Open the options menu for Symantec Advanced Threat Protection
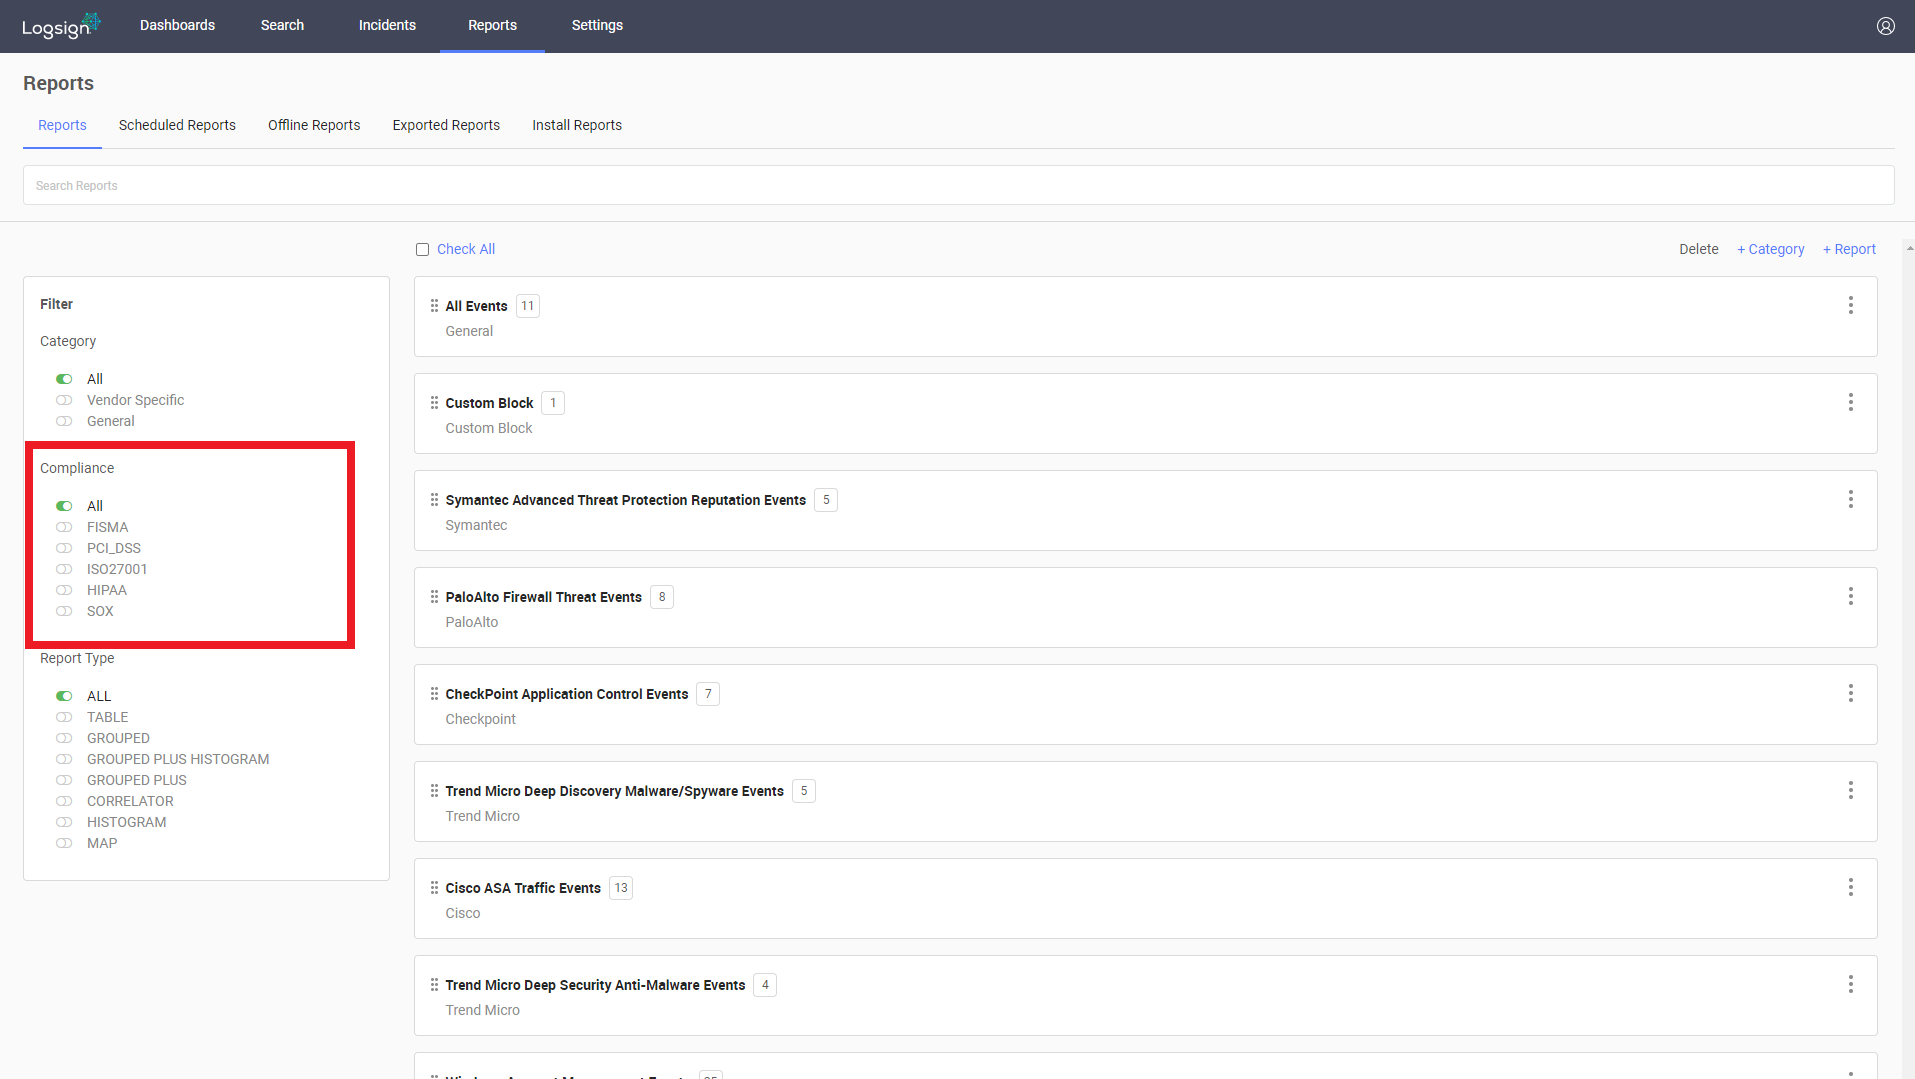The height and width of the screenshot is (1079, 1915). pos(1850,499)
